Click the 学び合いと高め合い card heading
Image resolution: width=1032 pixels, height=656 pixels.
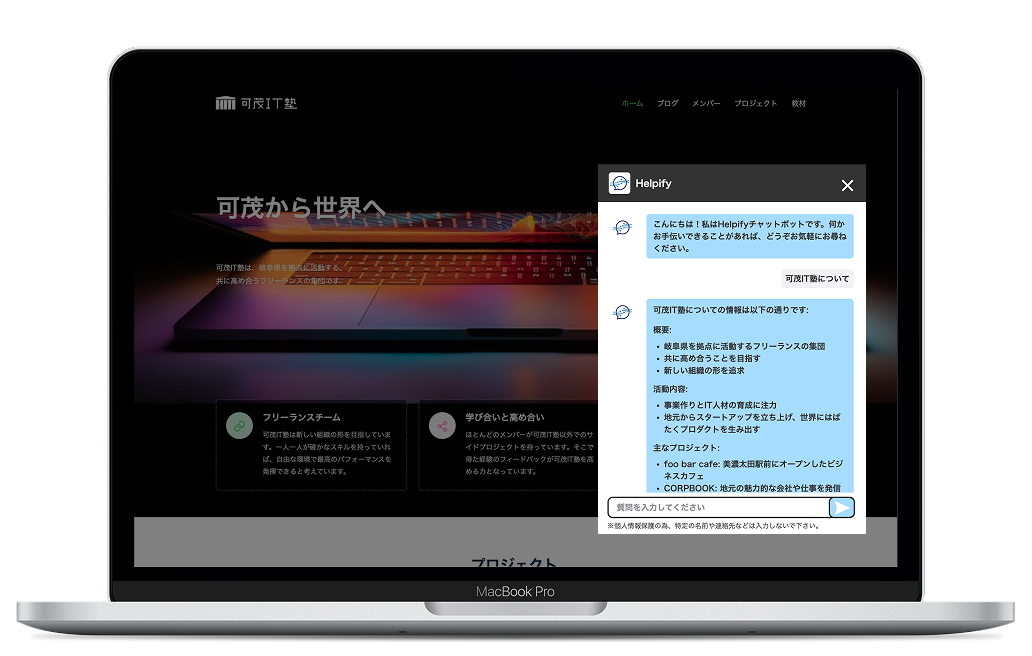click(505, 417)
